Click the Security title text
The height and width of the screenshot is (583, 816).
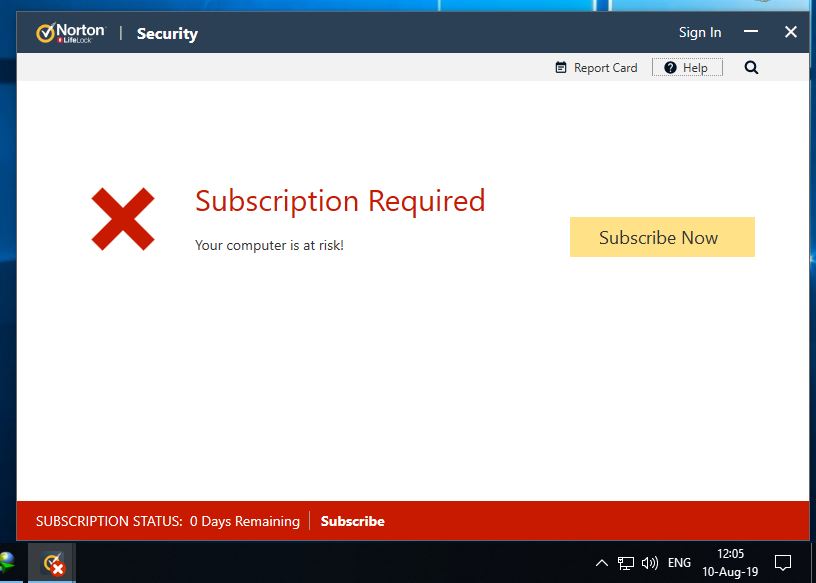(167, 34)
